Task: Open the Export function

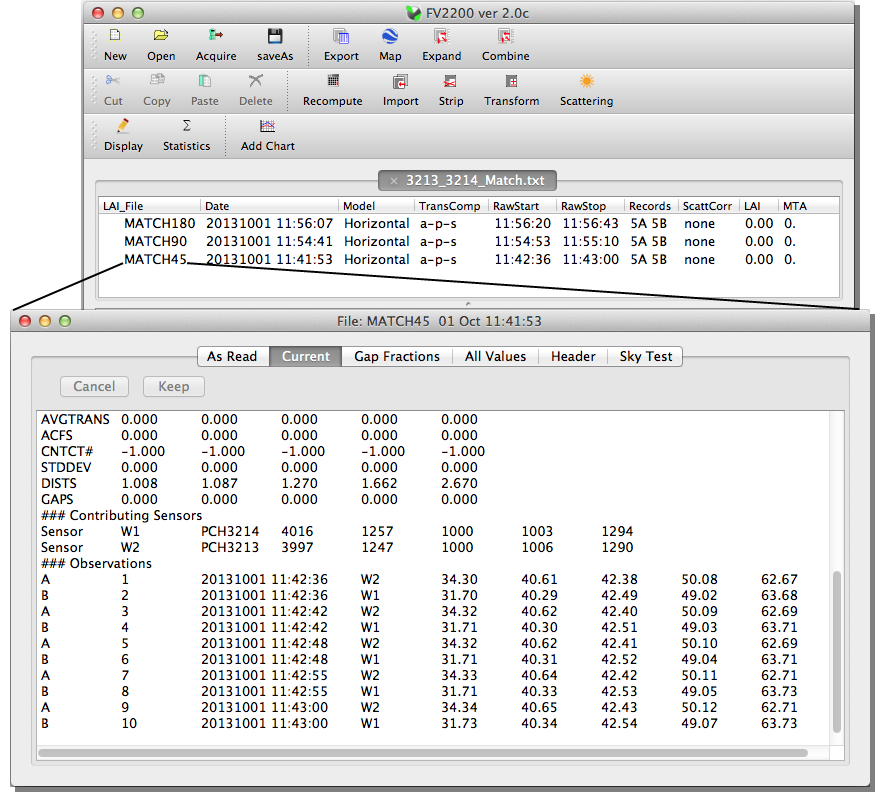Action: click(x=340, y=44)
